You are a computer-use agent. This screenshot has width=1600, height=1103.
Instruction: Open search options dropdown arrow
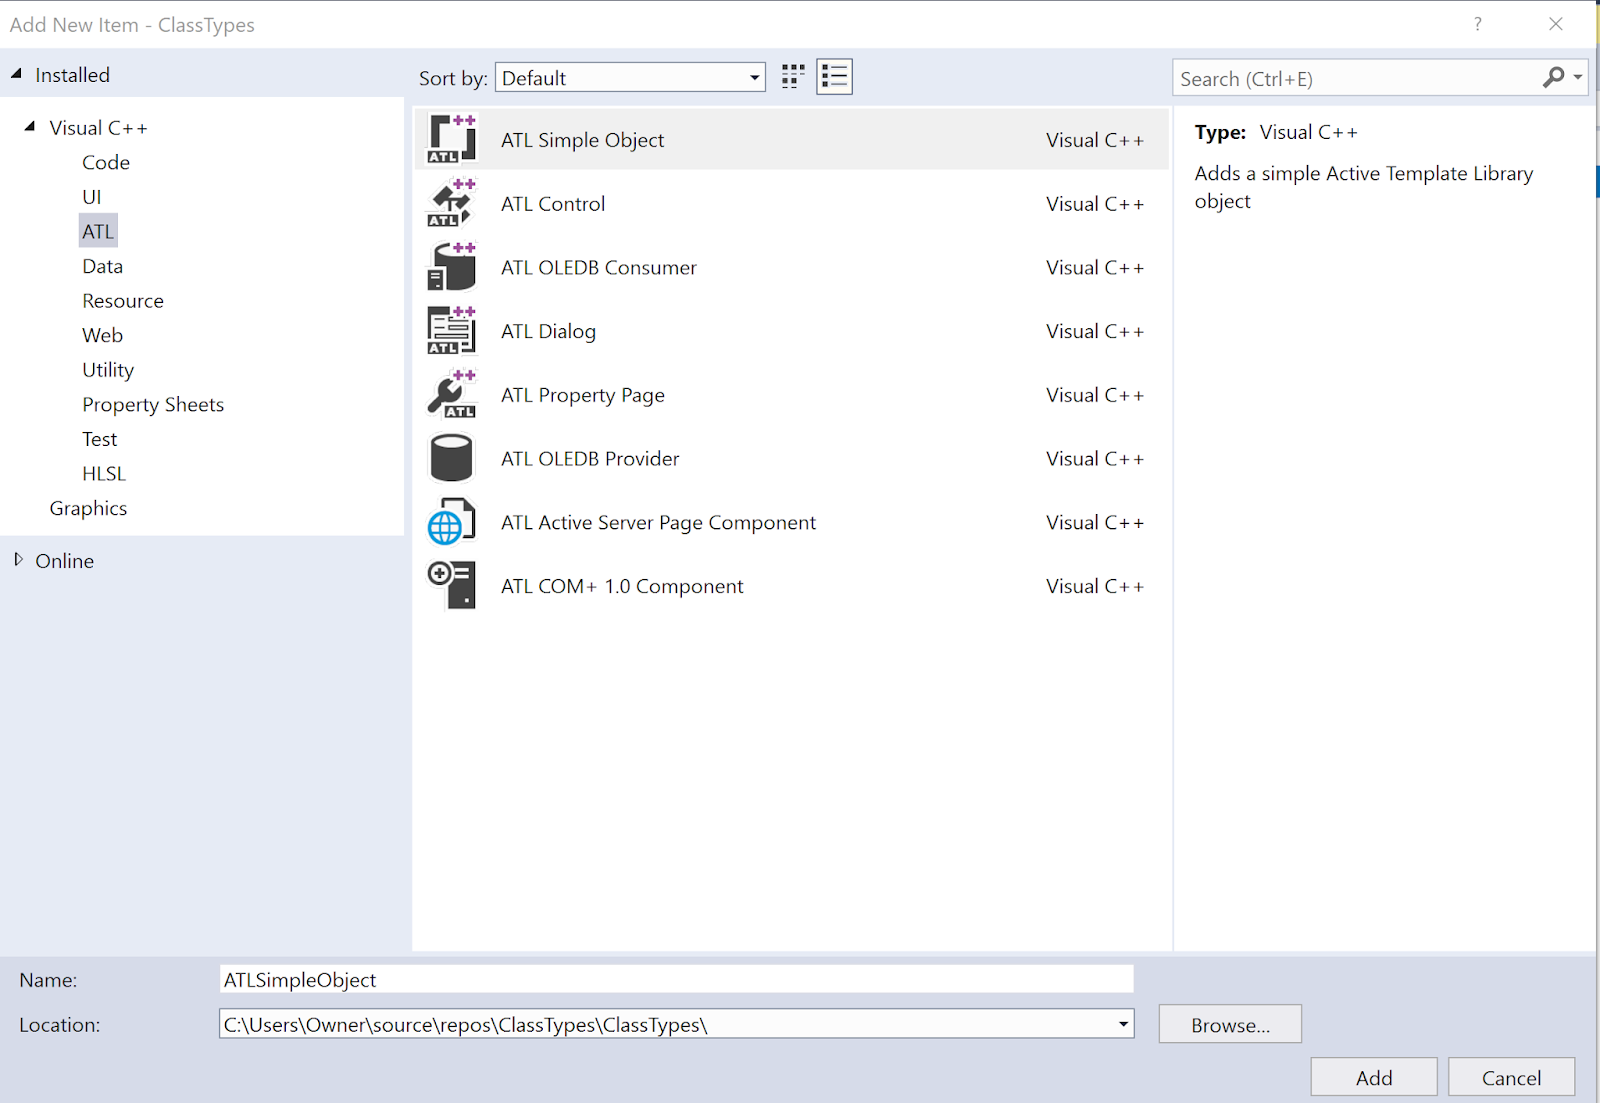click(1578, 77)
